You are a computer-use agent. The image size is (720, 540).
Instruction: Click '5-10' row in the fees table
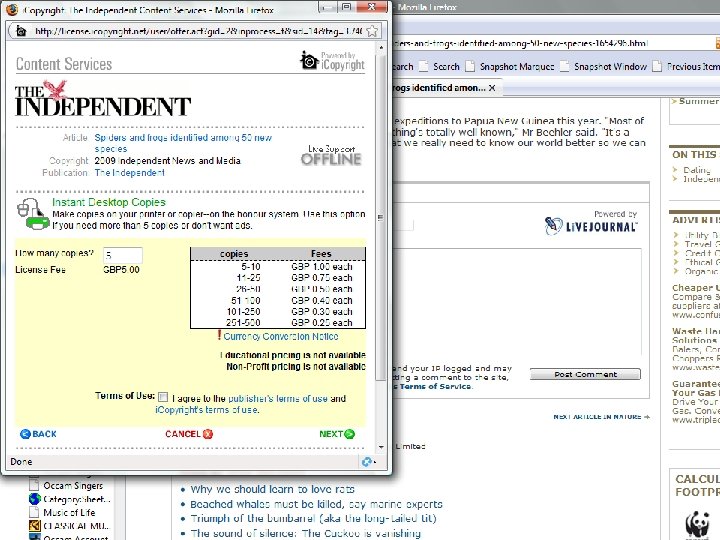coord(278,267)
